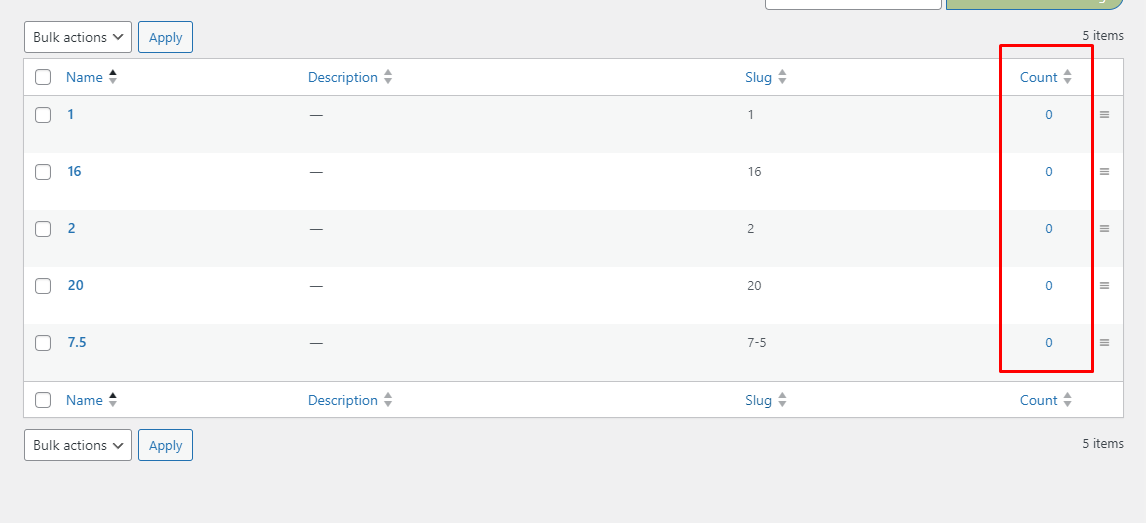
Task: Open the bottom Bulk actions dropdown
Action: click(78, 445)
